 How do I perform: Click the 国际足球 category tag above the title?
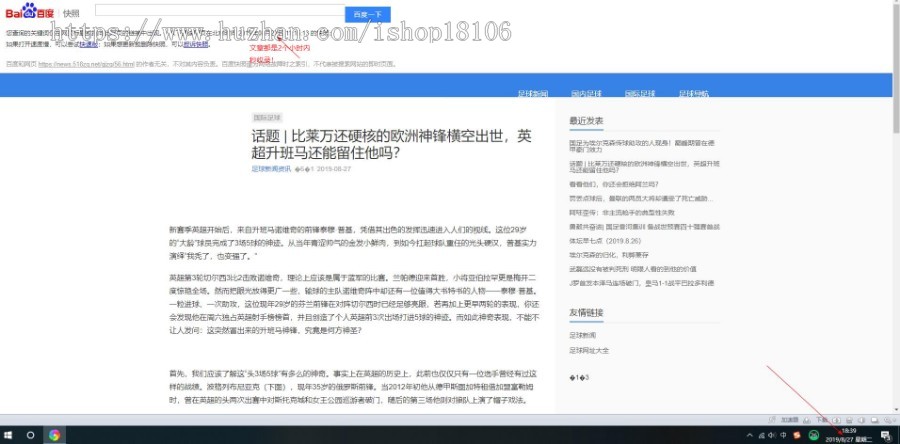267,118
